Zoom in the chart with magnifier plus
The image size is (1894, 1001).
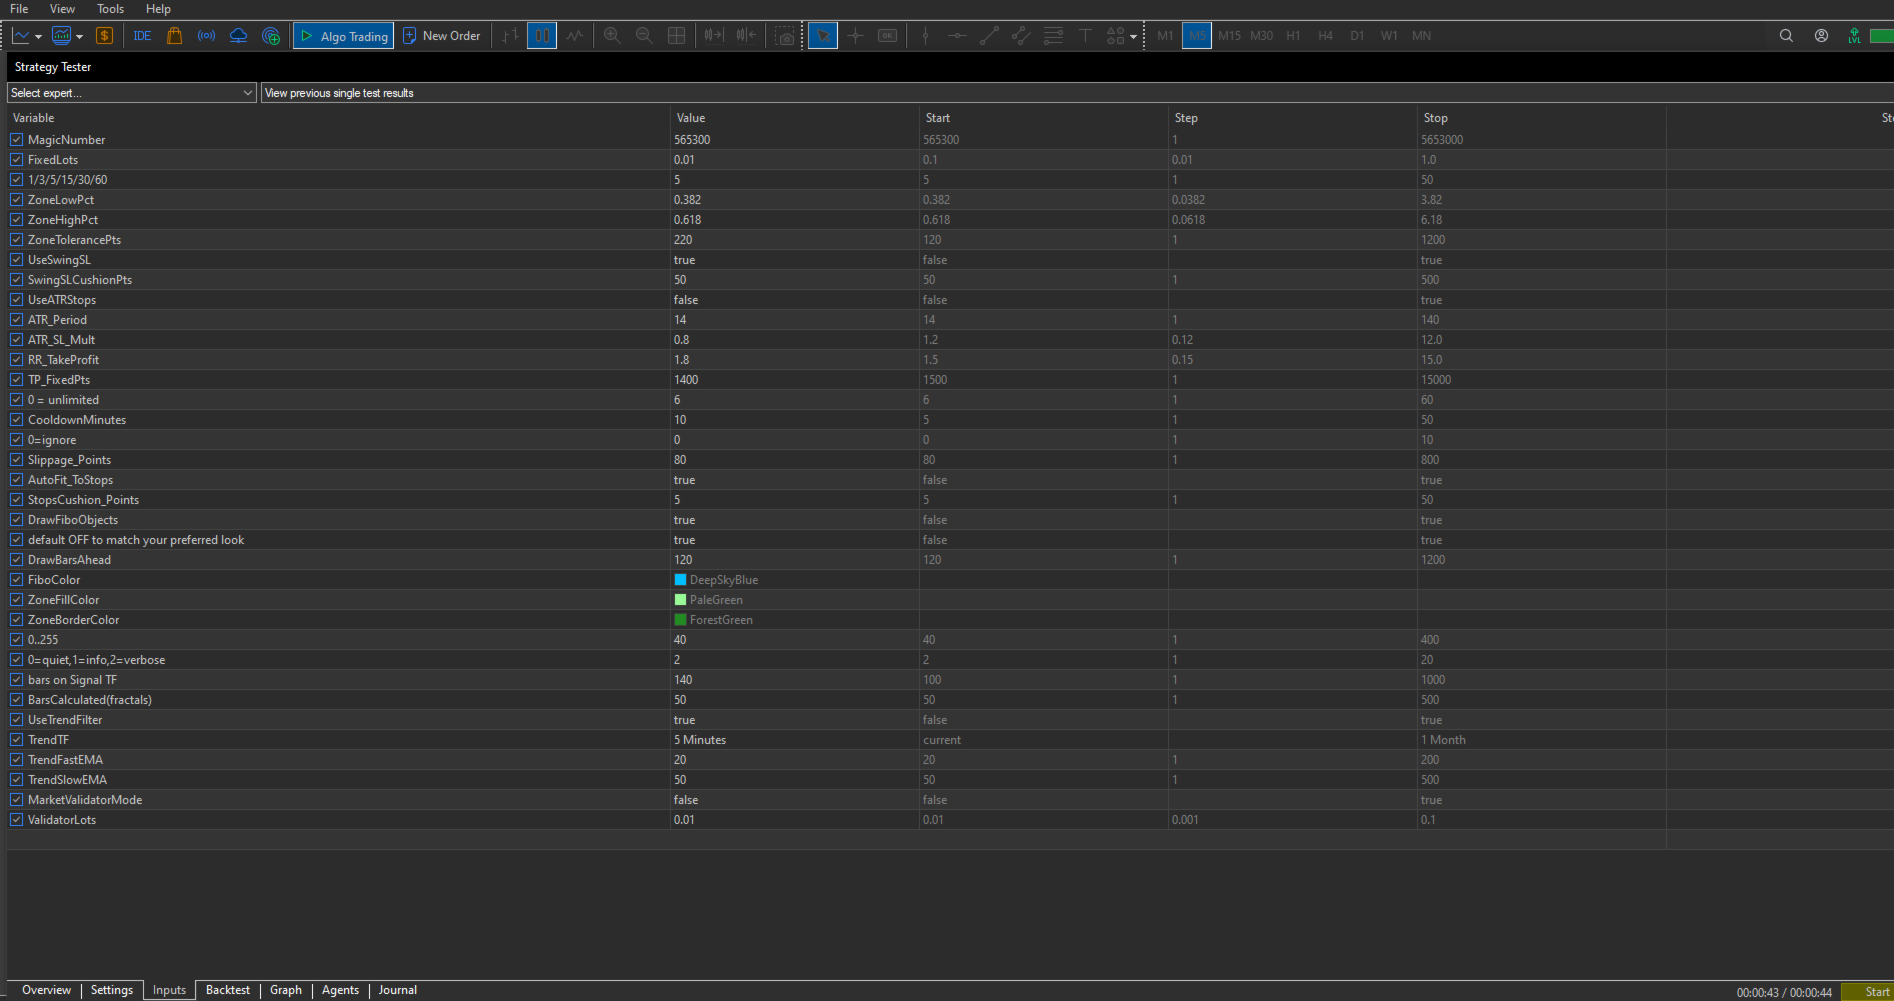[x=612, y=36]
